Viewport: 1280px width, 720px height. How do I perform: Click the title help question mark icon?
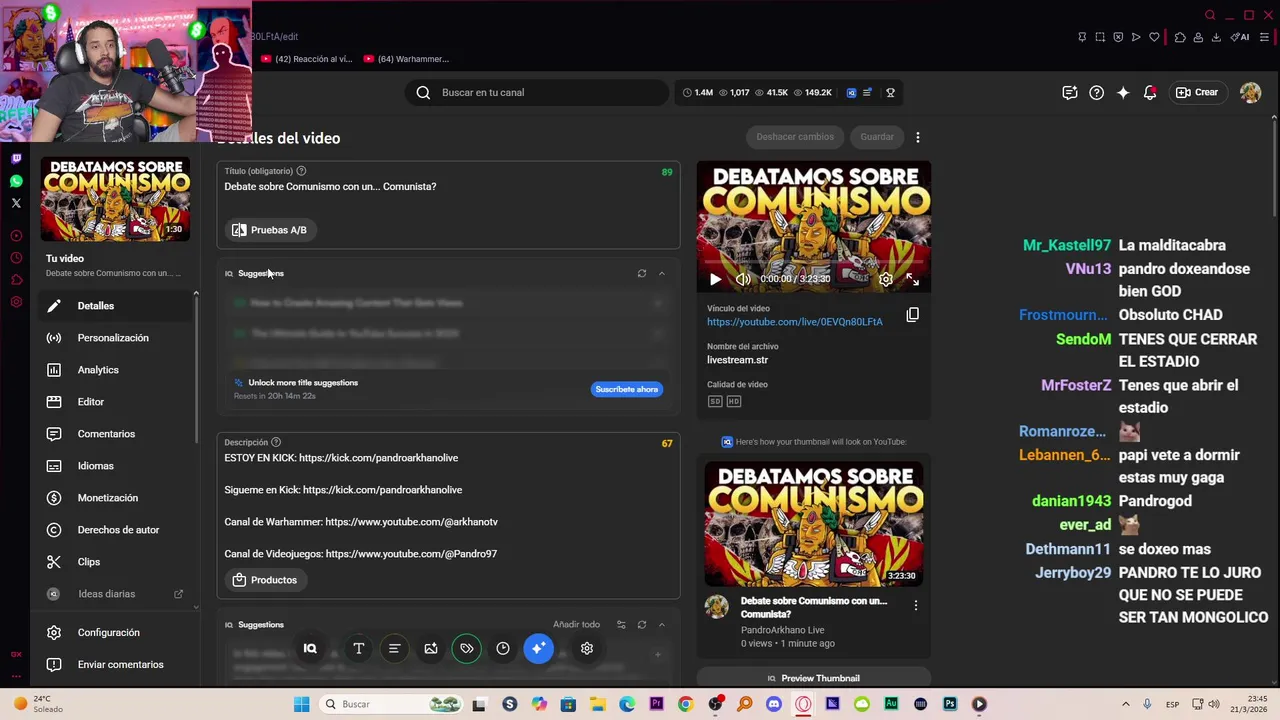coord(301,171)
